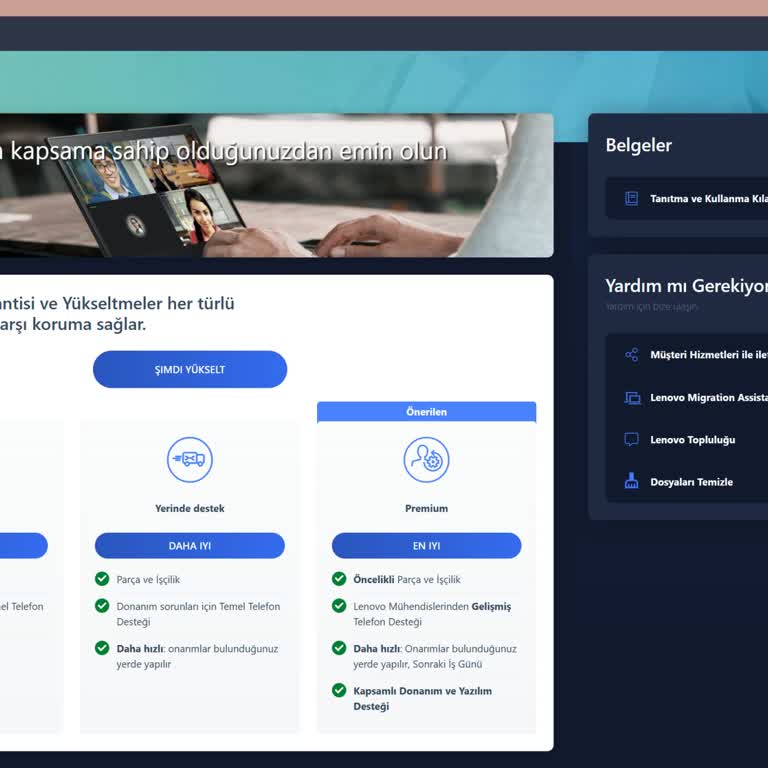Click the share icon for Müşteri Hizmetleri
The height and width of the screenshot is (768, 768).
[631, 355]
